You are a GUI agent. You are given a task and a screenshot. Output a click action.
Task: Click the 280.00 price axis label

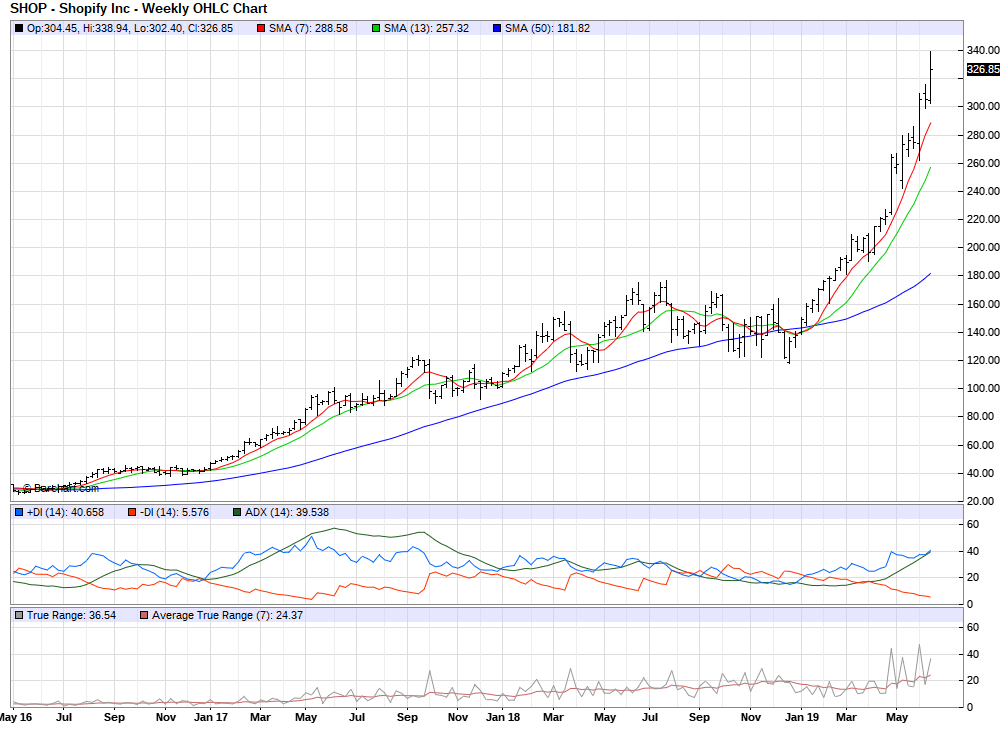pyautogui.click(x=983, y=135)
